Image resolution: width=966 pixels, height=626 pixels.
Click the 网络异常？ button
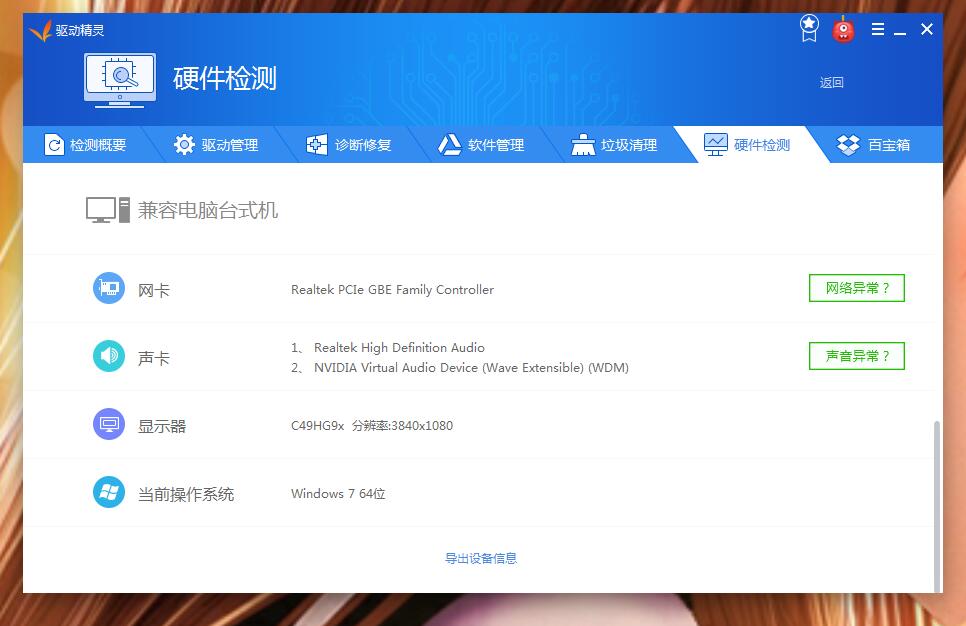pyautogui.click(x=856, y=288)
